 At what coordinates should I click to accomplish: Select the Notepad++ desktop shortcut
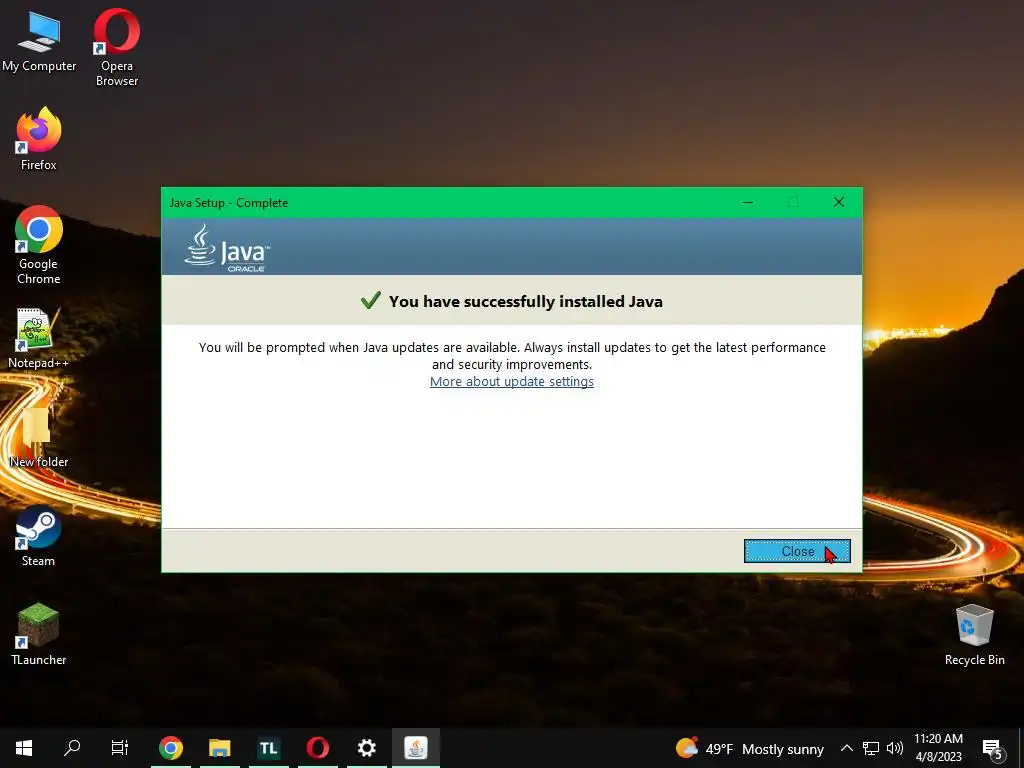[x=39, y=338]
